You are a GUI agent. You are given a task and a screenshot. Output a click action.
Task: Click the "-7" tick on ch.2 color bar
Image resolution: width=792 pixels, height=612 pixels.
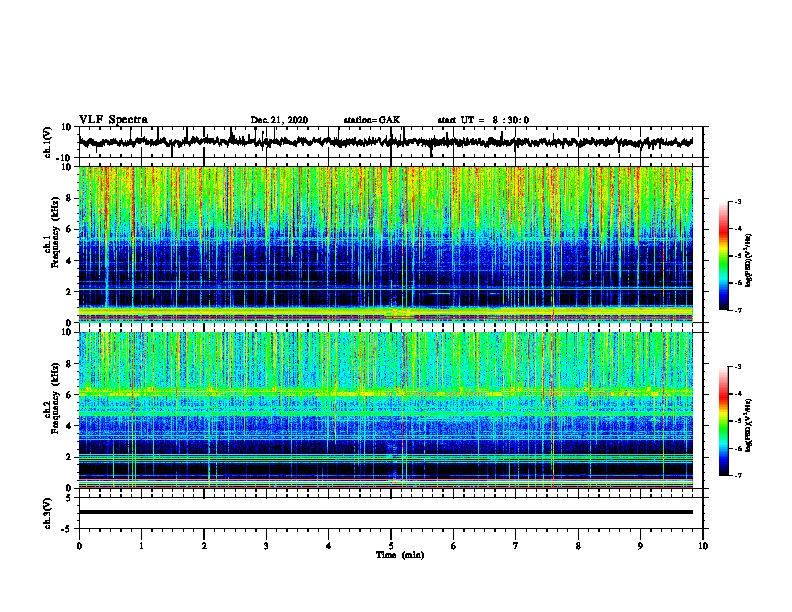click(738, 475)
